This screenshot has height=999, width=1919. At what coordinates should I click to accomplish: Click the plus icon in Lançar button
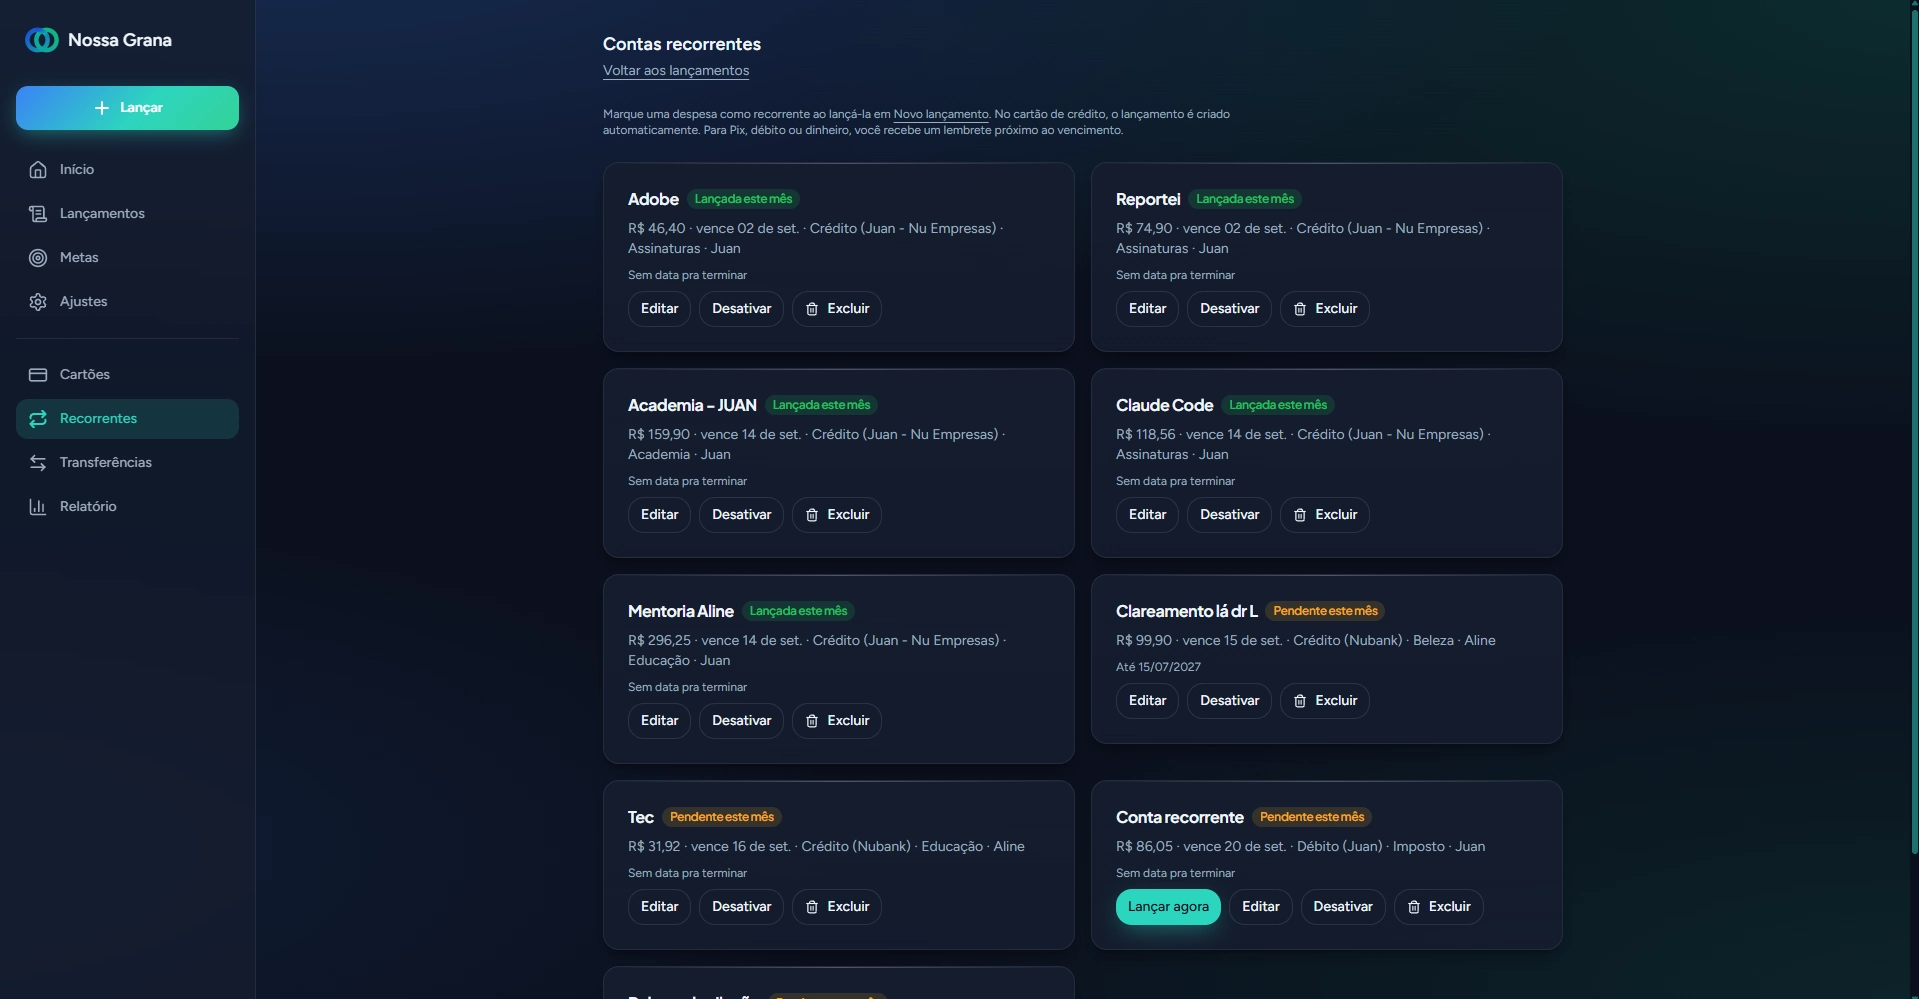tap(102, 108)
